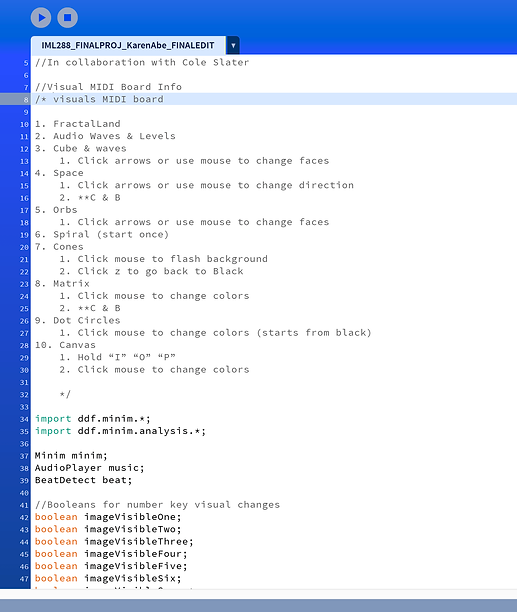Click the line "10. Canvas"
517x612 pixels.
65,345
